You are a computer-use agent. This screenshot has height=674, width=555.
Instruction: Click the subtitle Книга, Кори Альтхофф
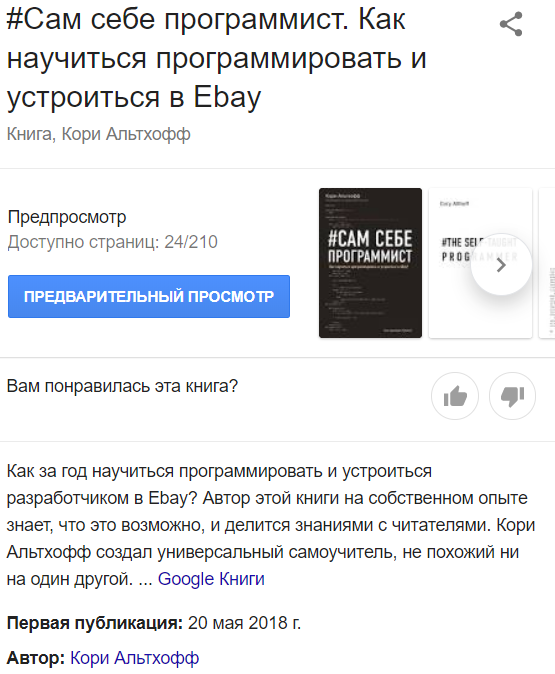coord(98,134)
